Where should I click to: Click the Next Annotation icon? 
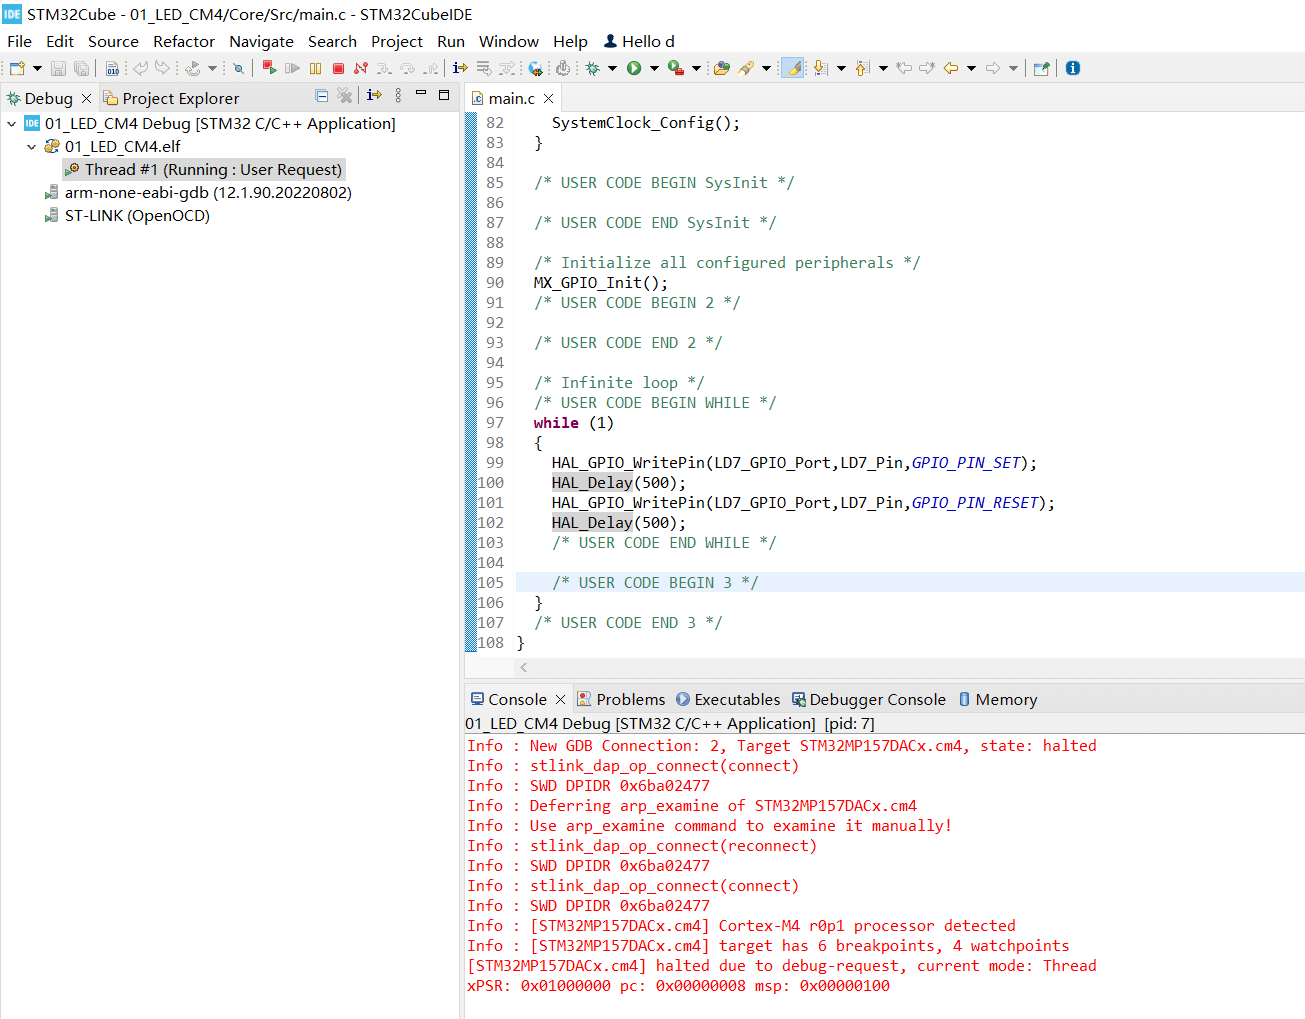820,68
